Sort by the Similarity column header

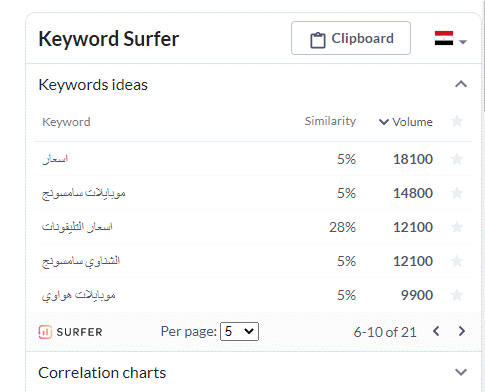click(330, 121)
